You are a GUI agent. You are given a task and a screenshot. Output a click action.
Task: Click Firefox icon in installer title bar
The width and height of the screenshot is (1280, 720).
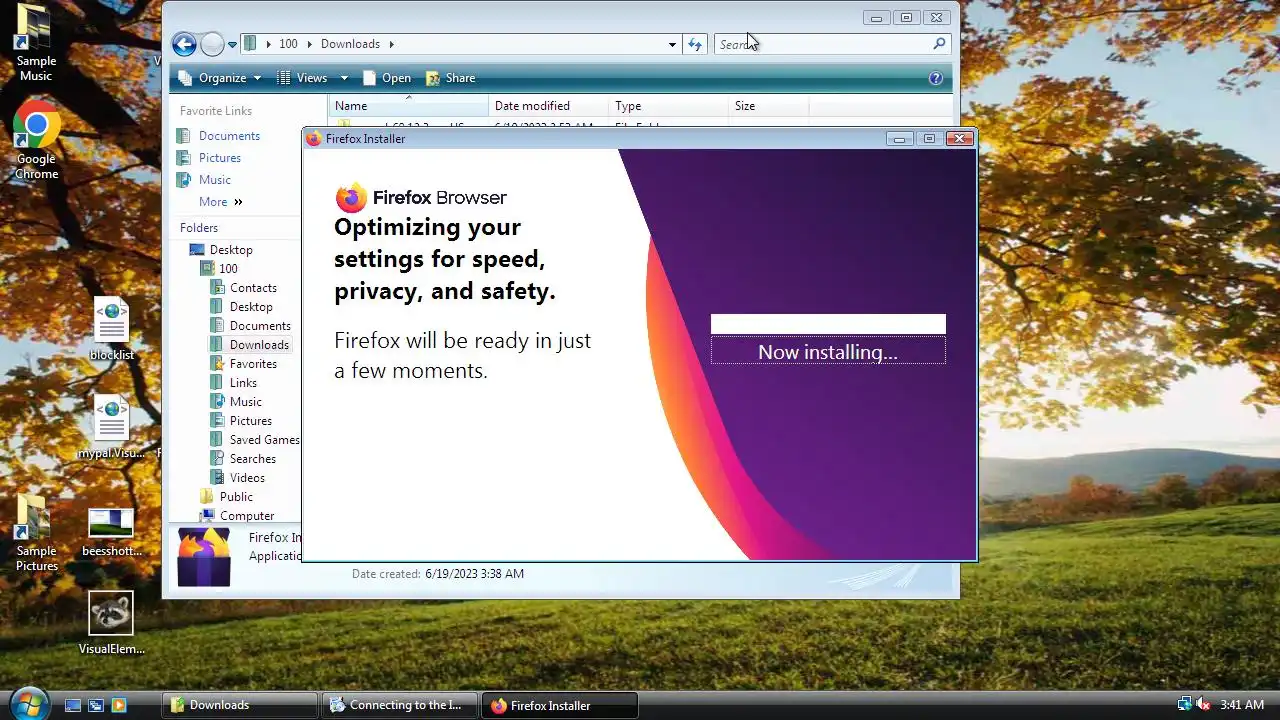point(314,139)
